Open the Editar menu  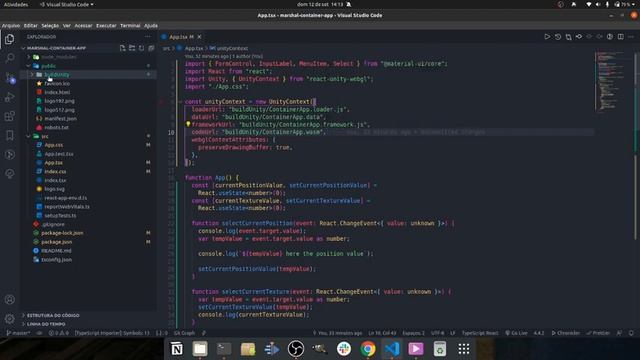click(x=31, y=25)
